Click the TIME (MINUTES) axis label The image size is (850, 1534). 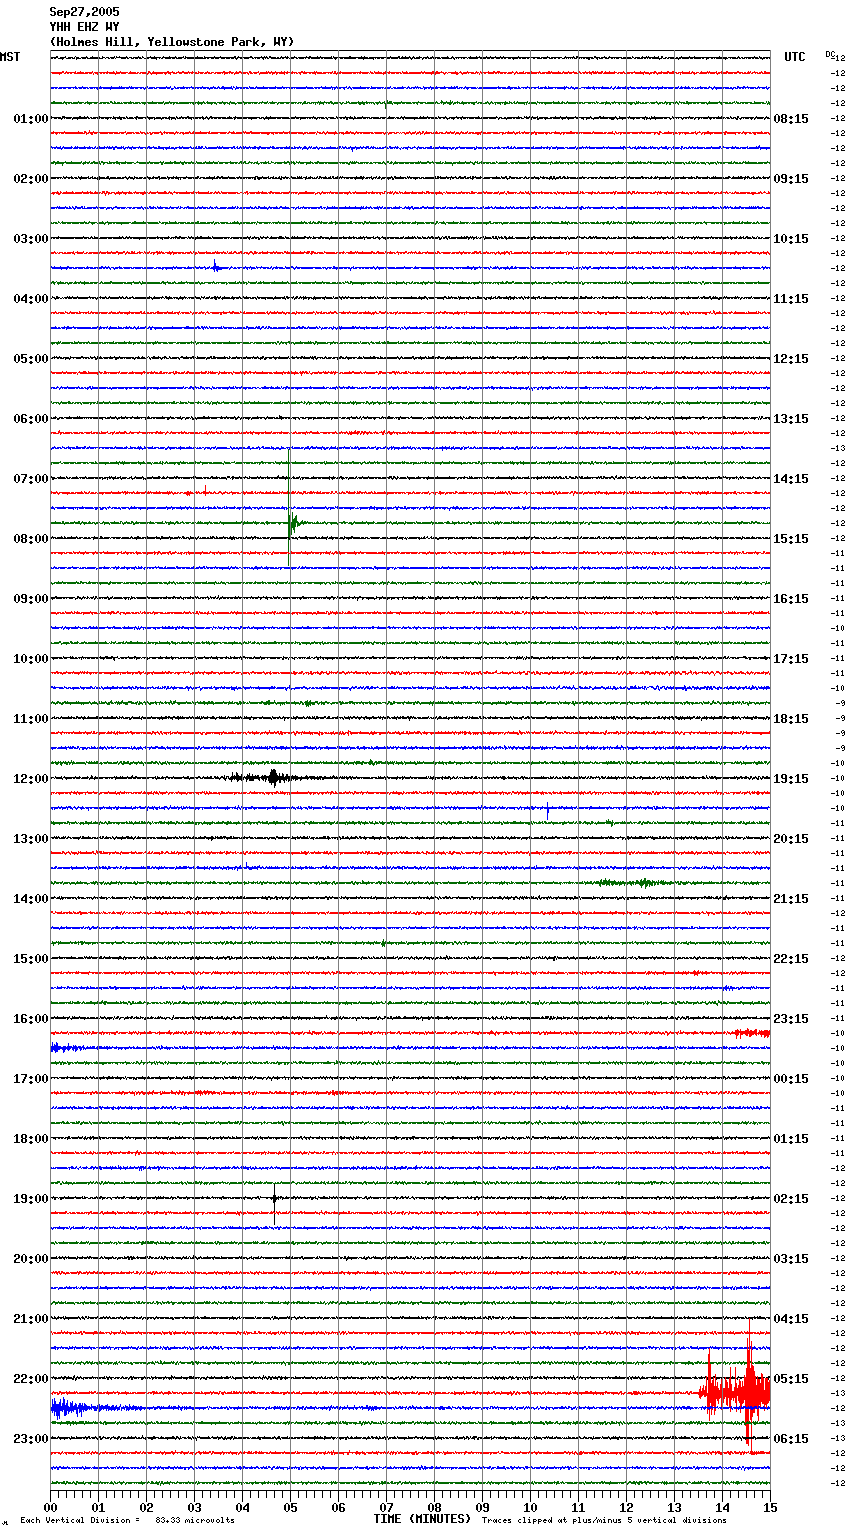(x=422, y=1519)
